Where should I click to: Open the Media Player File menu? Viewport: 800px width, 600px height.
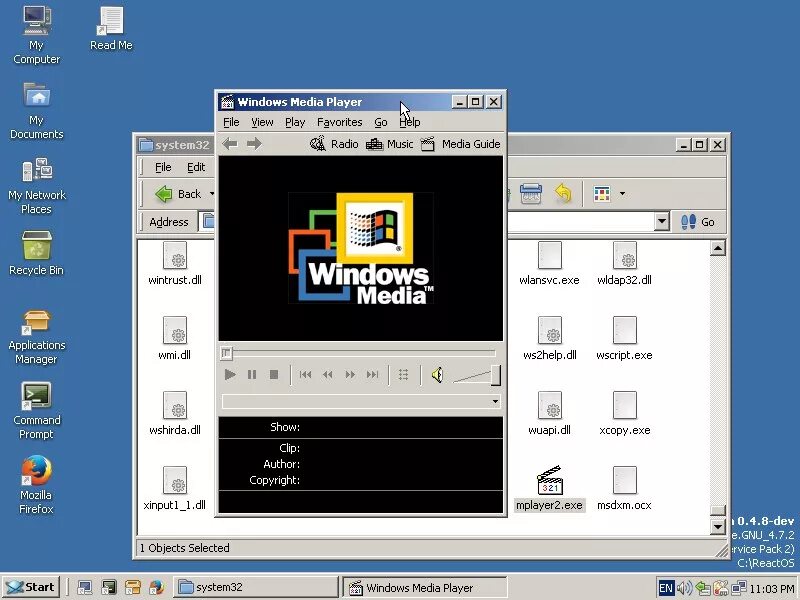[x=231, y=122]
